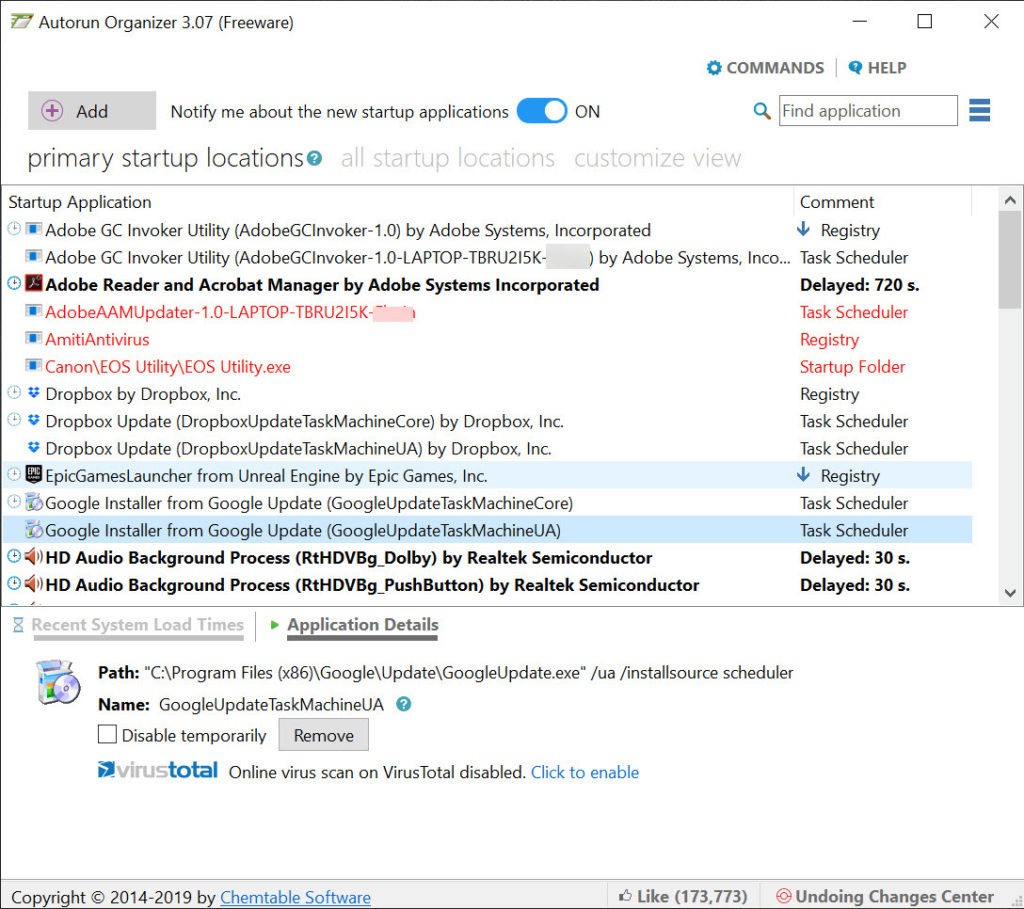
Task: Follow the Click to enable VirusTotal link
Action: (584, 772)
